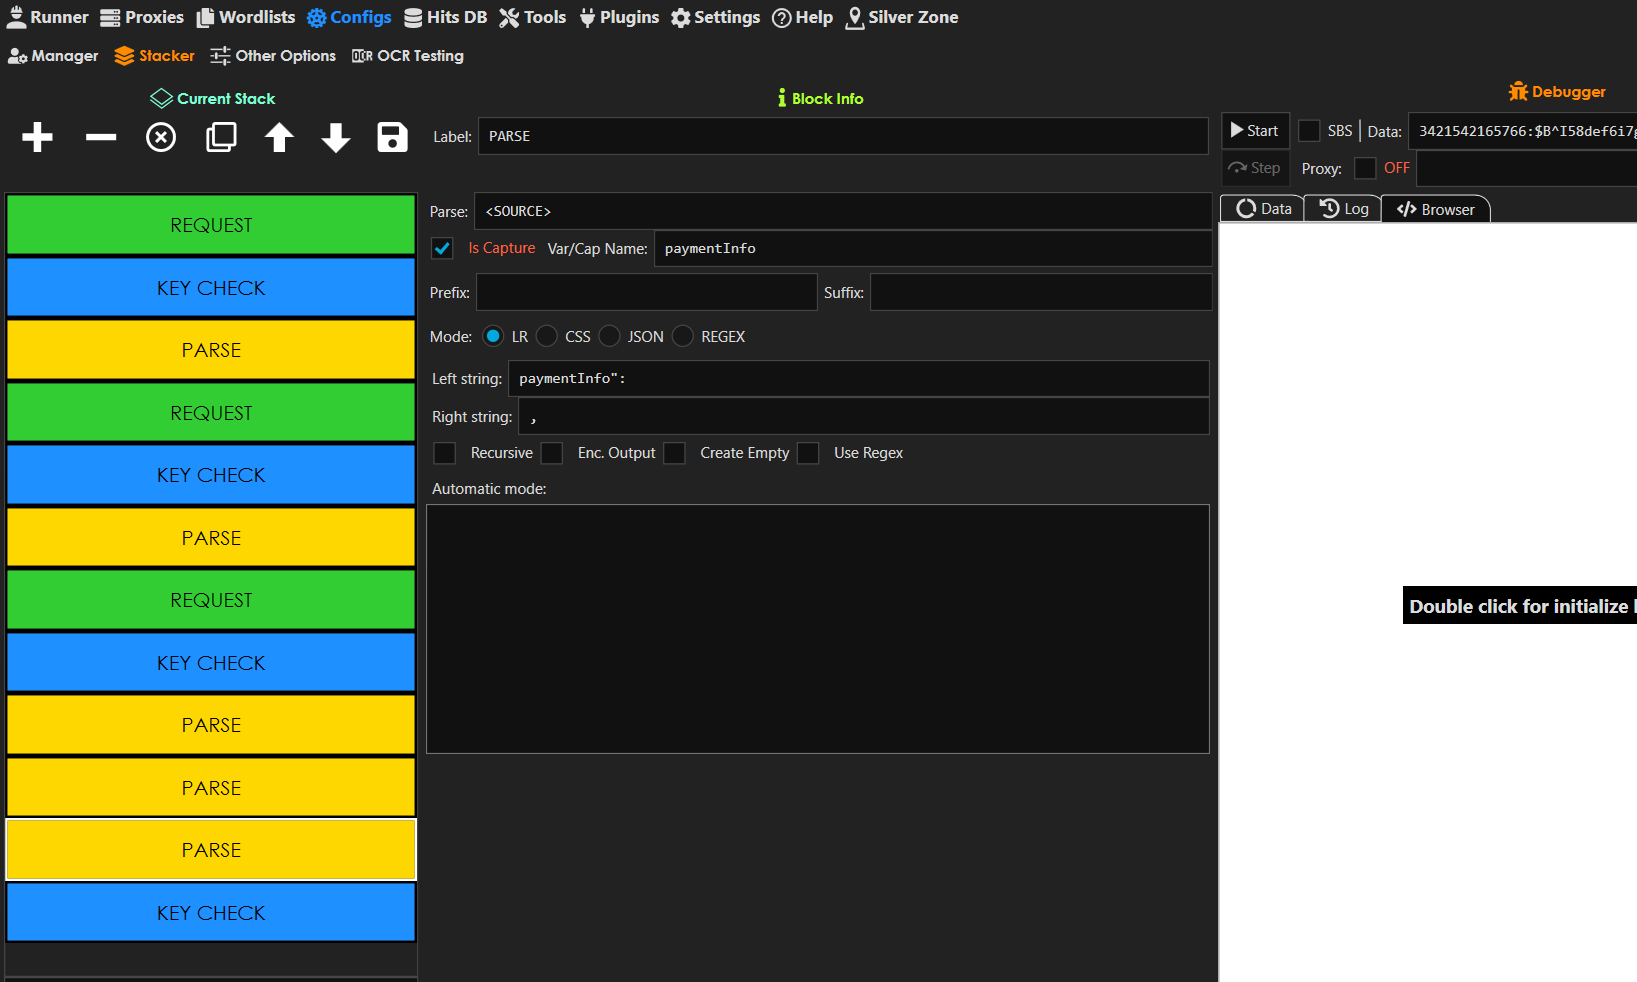Screen dimensions: 1637x982
Task: Select JSON parse mode
Action: 610,337
